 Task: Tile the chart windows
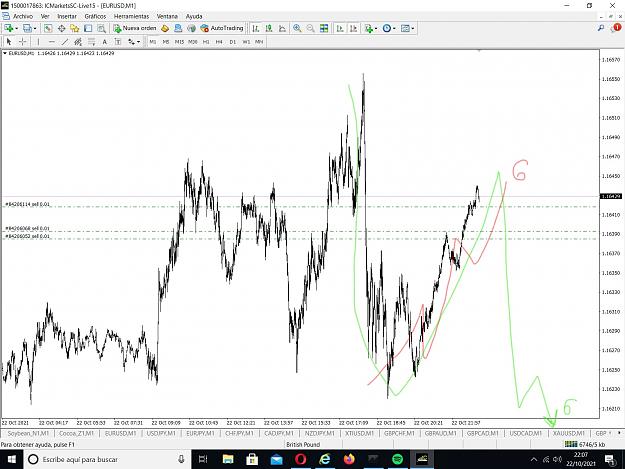click(324, 28)
